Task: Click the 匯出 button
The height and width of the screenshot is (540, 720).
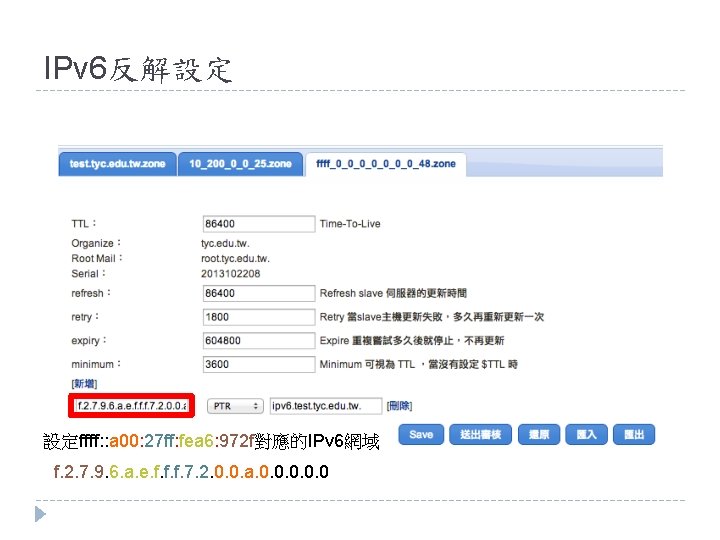Action: click(x=634, y=434)
